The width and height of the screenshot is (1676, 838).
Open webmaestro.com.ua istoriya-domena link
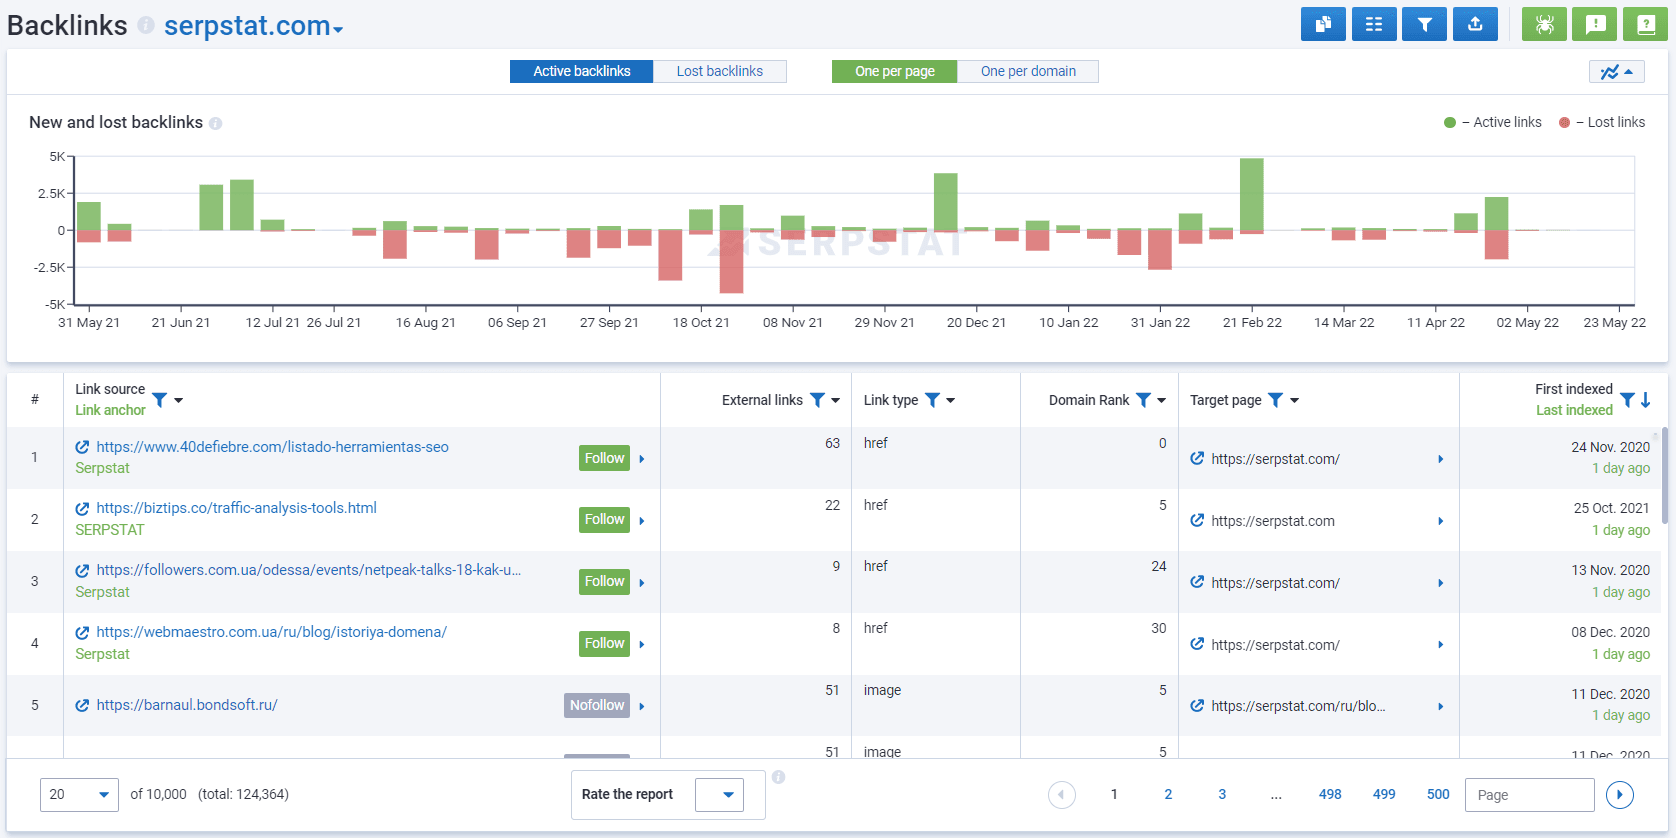point(271,632)
